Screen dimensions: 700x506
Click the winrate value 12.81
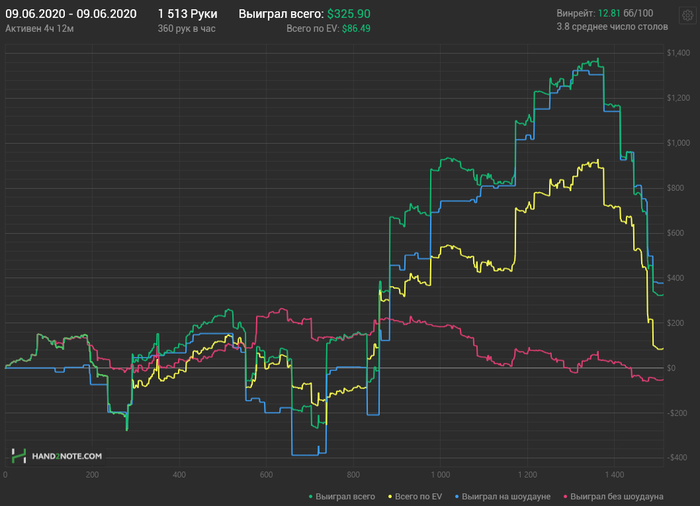coord(609,13)
